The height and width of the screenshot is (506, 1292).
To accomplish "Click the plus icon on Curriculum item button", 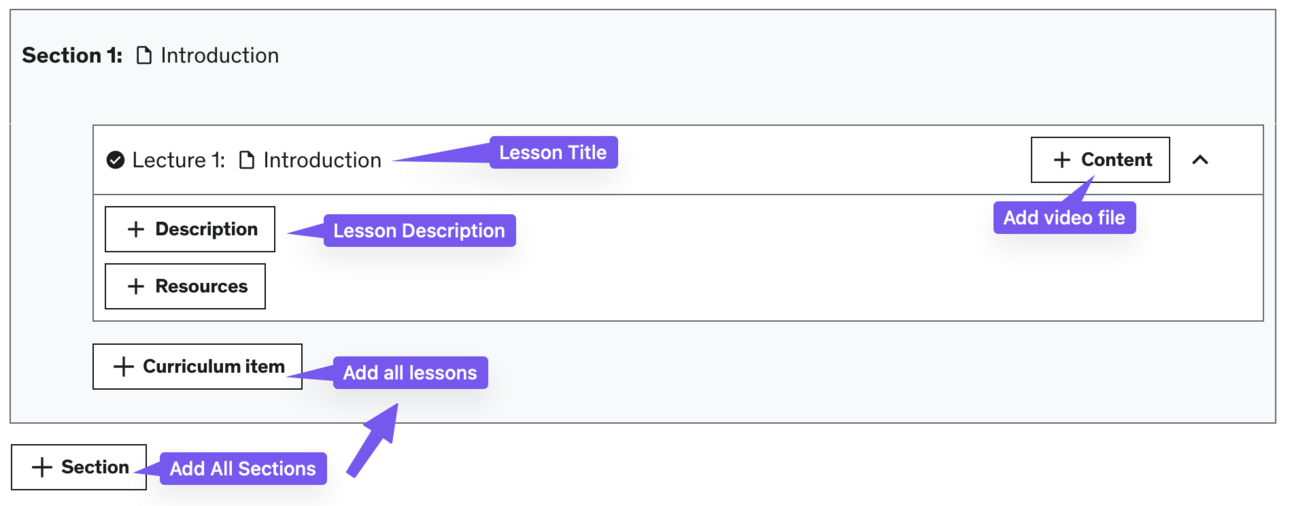I will pyautogui.click(x=123, y=366).
